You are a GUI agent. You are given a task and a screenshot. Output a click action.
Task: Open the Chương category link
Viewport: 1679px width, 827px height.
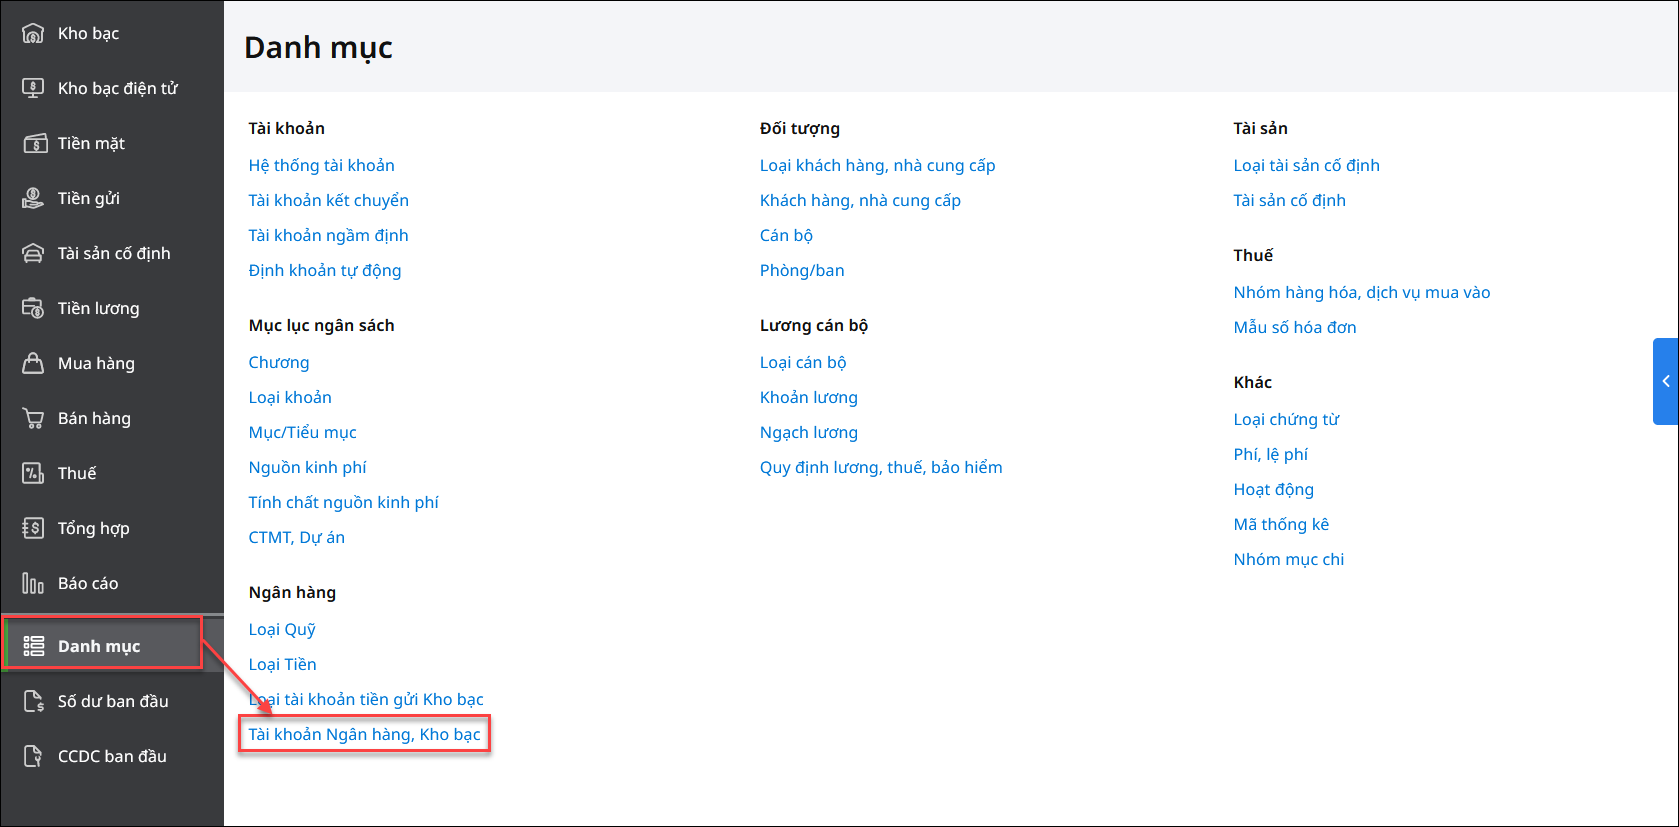coord(279,362)
